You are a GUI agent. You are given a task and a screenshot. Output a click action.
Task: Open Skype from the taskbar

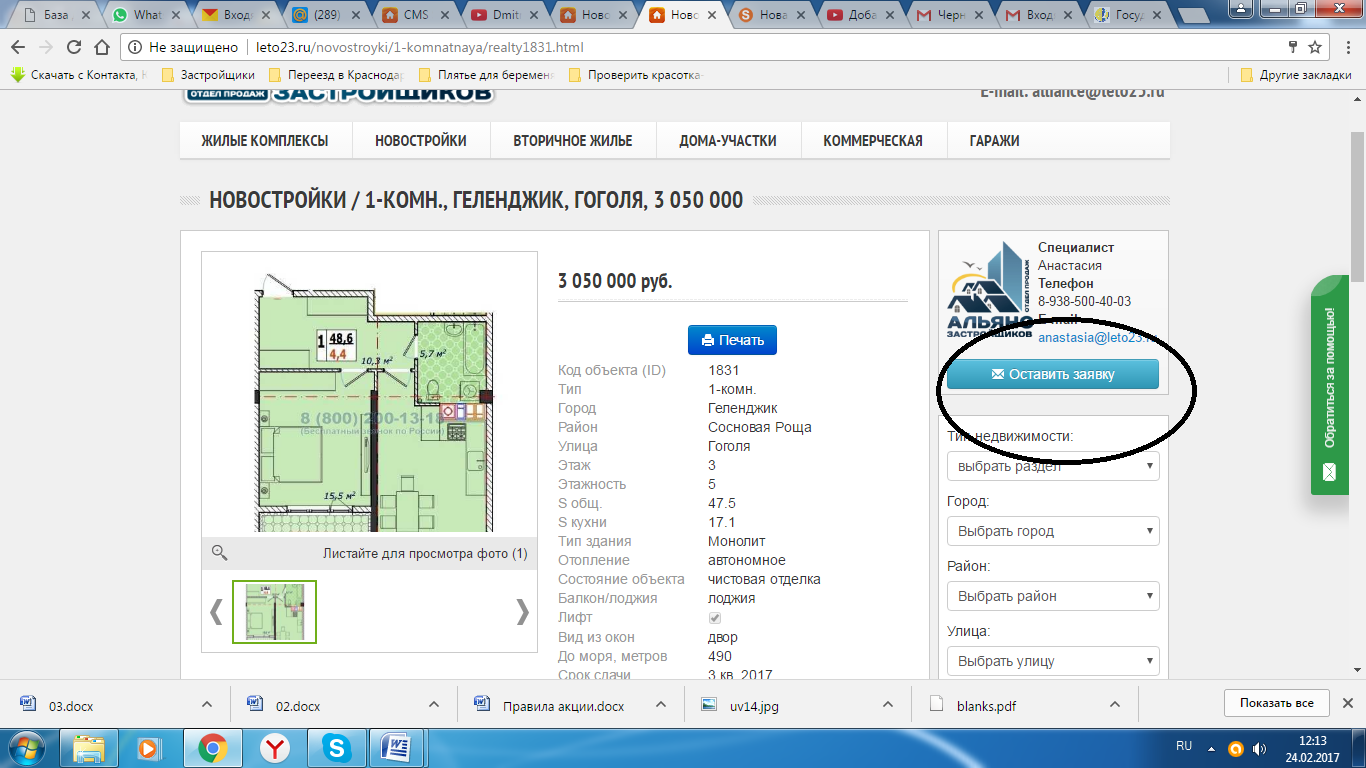pyautogui.click(x=337, y=747)
